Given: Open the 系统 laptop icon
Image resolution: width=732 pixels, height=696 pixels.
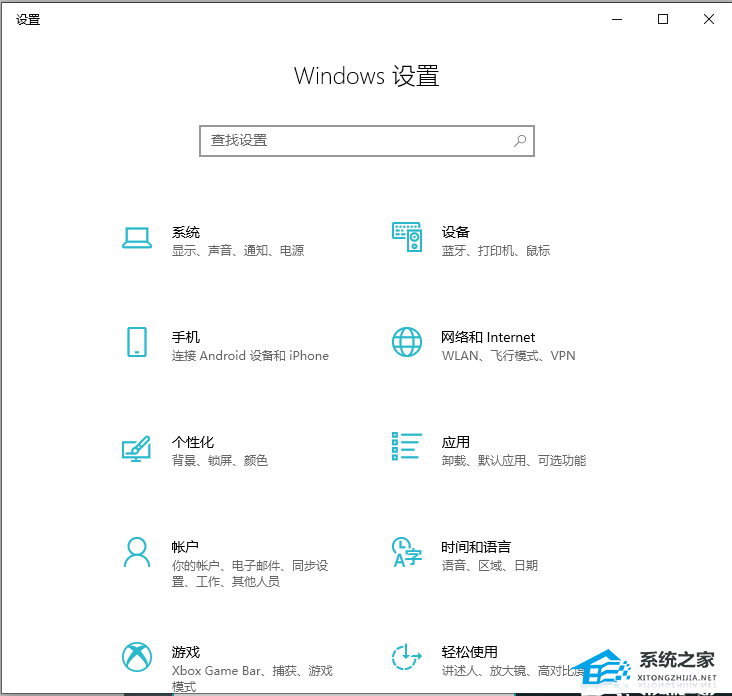Looking at the screenshot, I should pos(137,238).
